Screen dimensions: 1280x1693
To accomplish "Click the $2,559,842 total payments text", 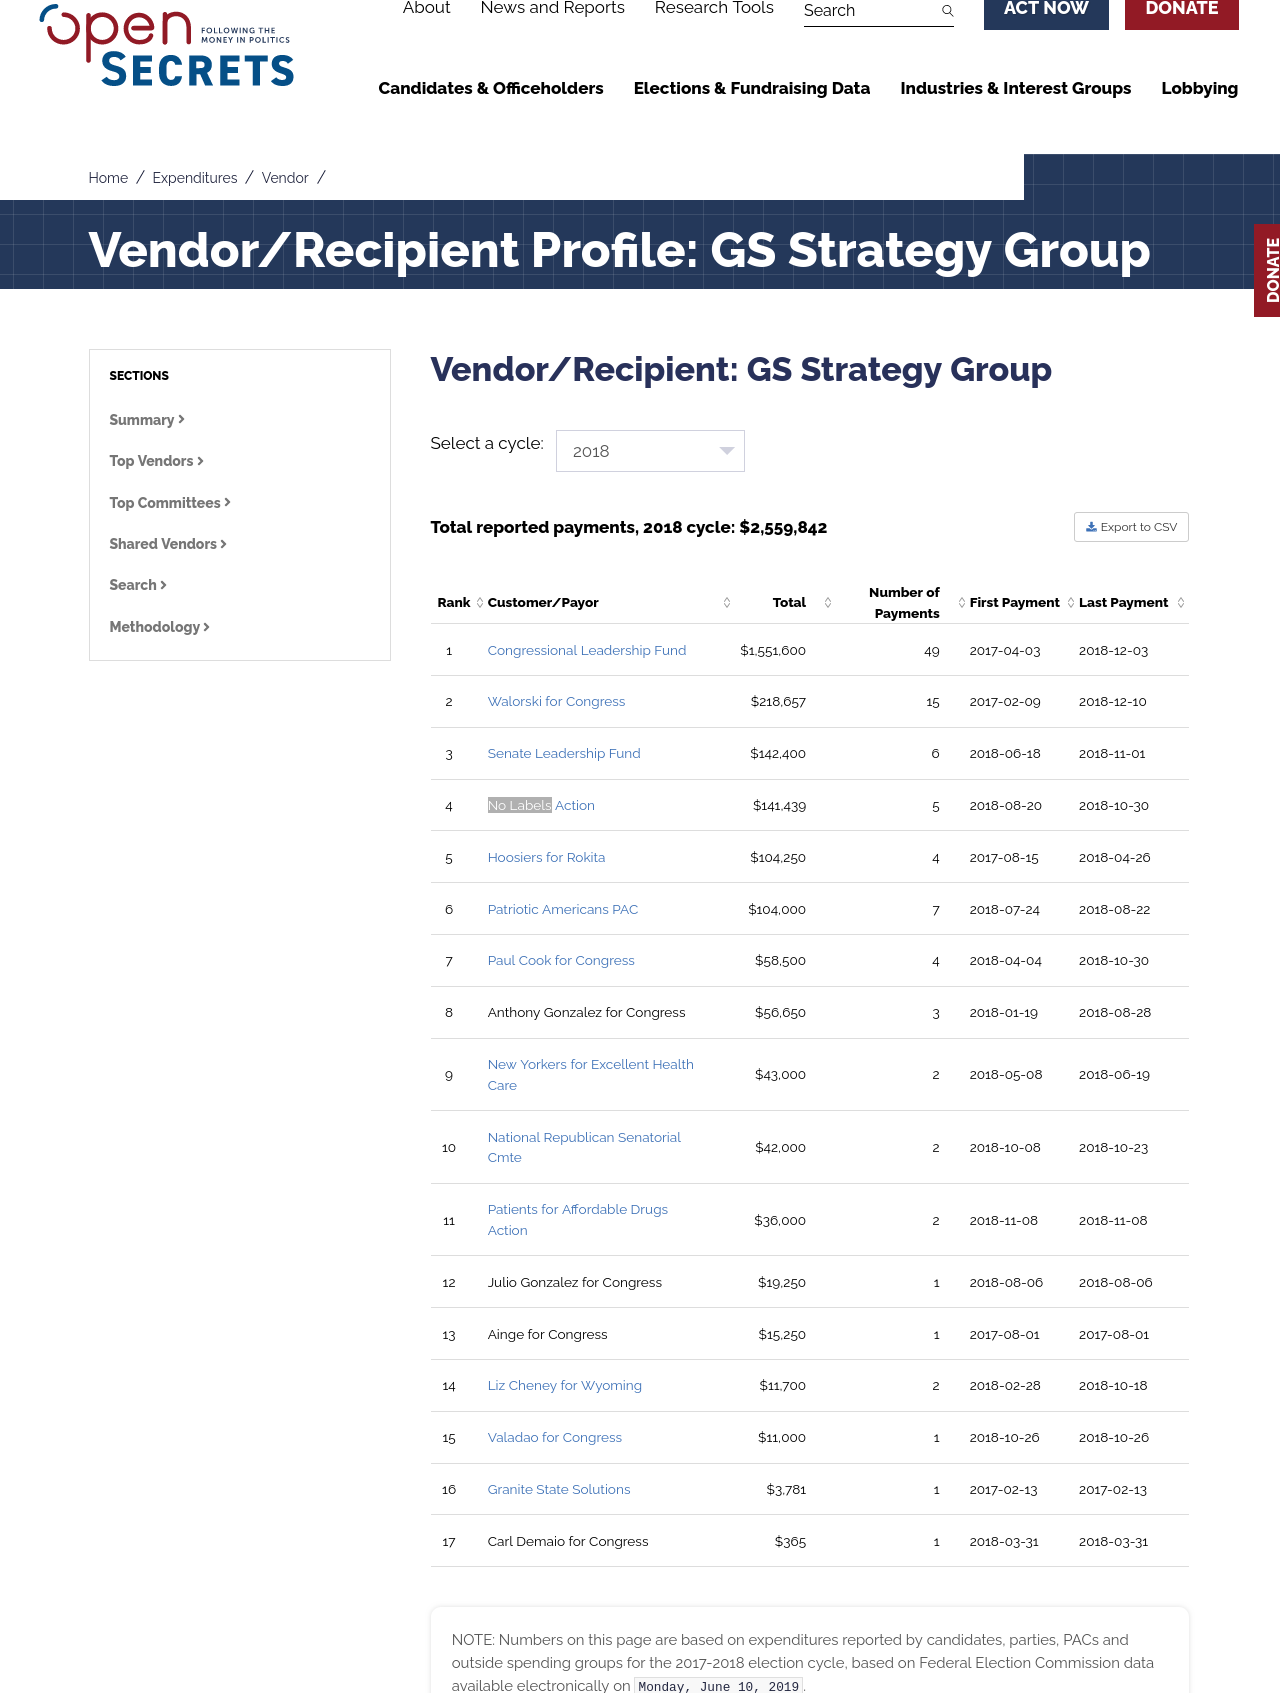I will pos(783,528).
